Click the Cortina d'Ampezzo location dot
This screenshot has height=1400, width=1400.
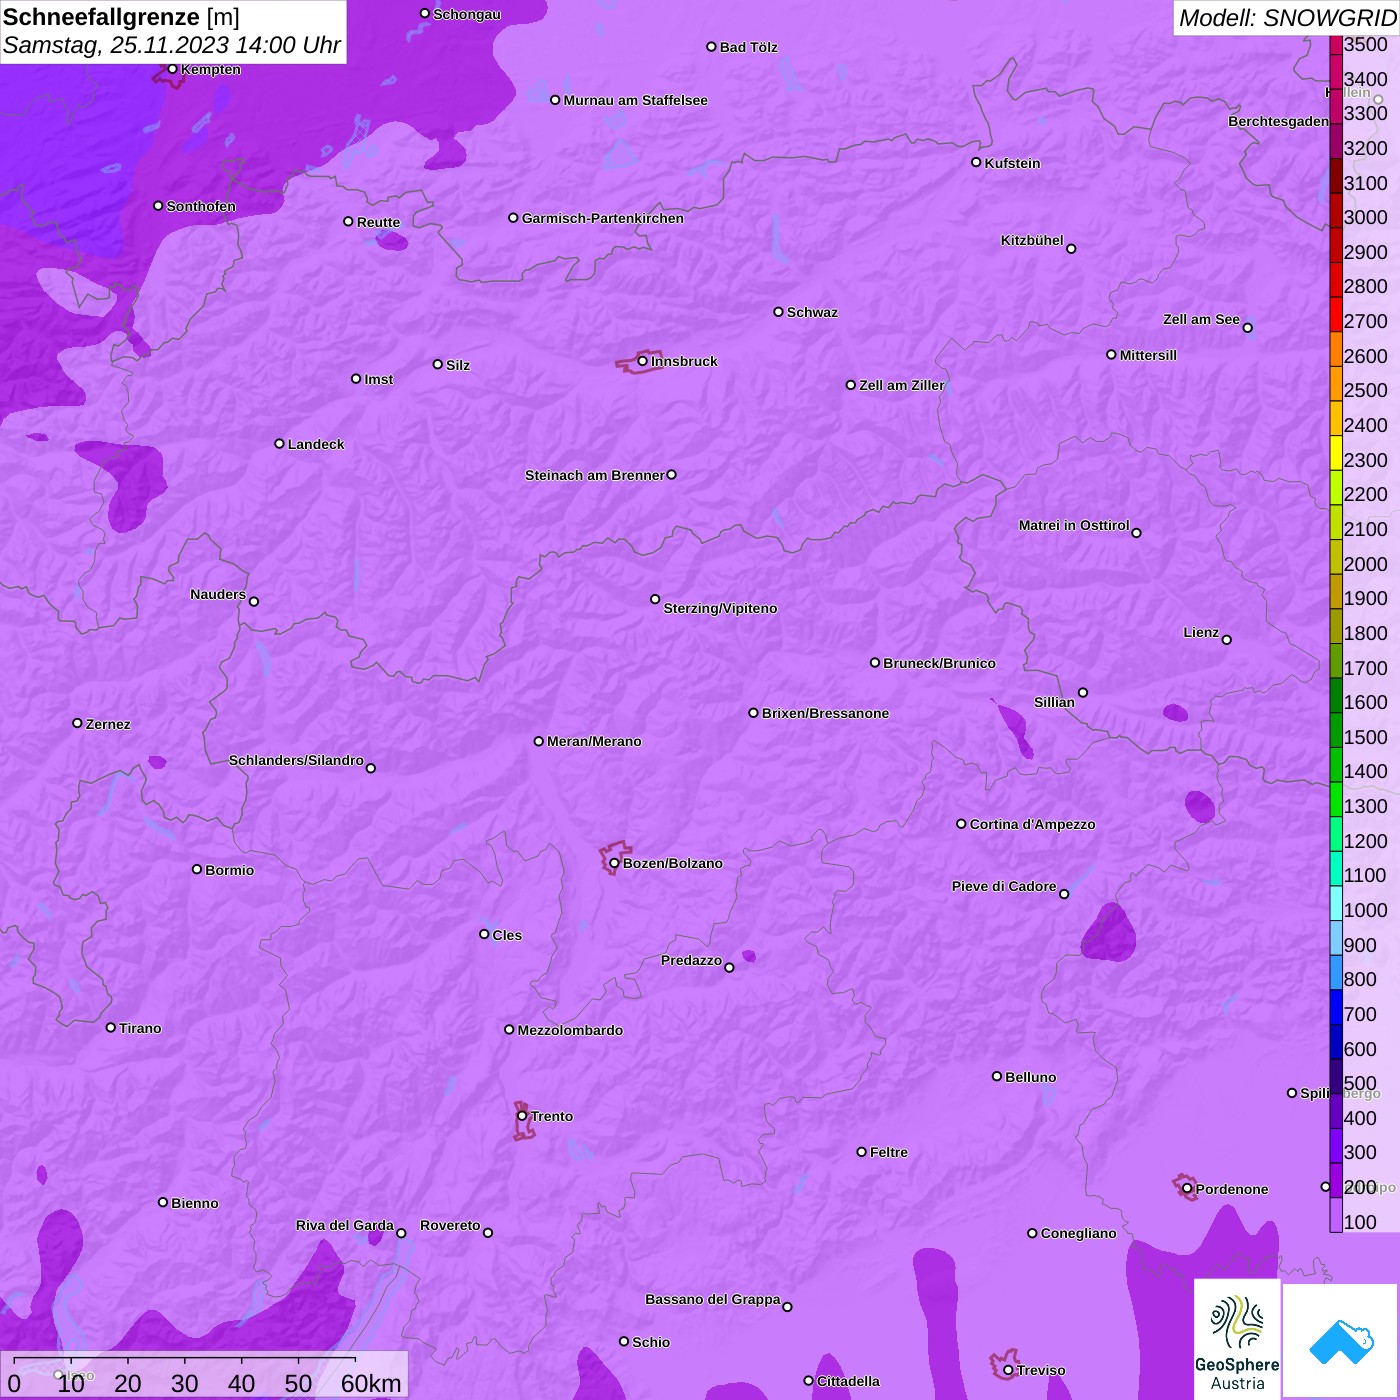pyautogui.click(x=961, y=824)
